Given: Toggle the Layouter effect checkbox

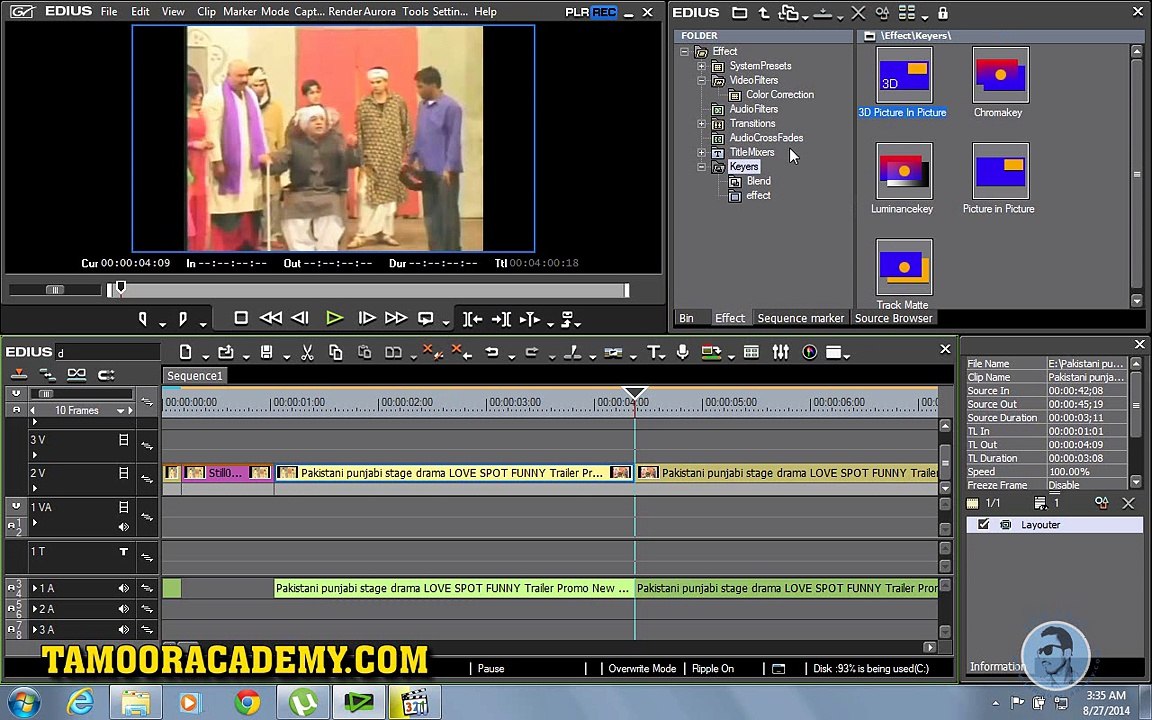Looking at the screenshot, I should 983,525.
